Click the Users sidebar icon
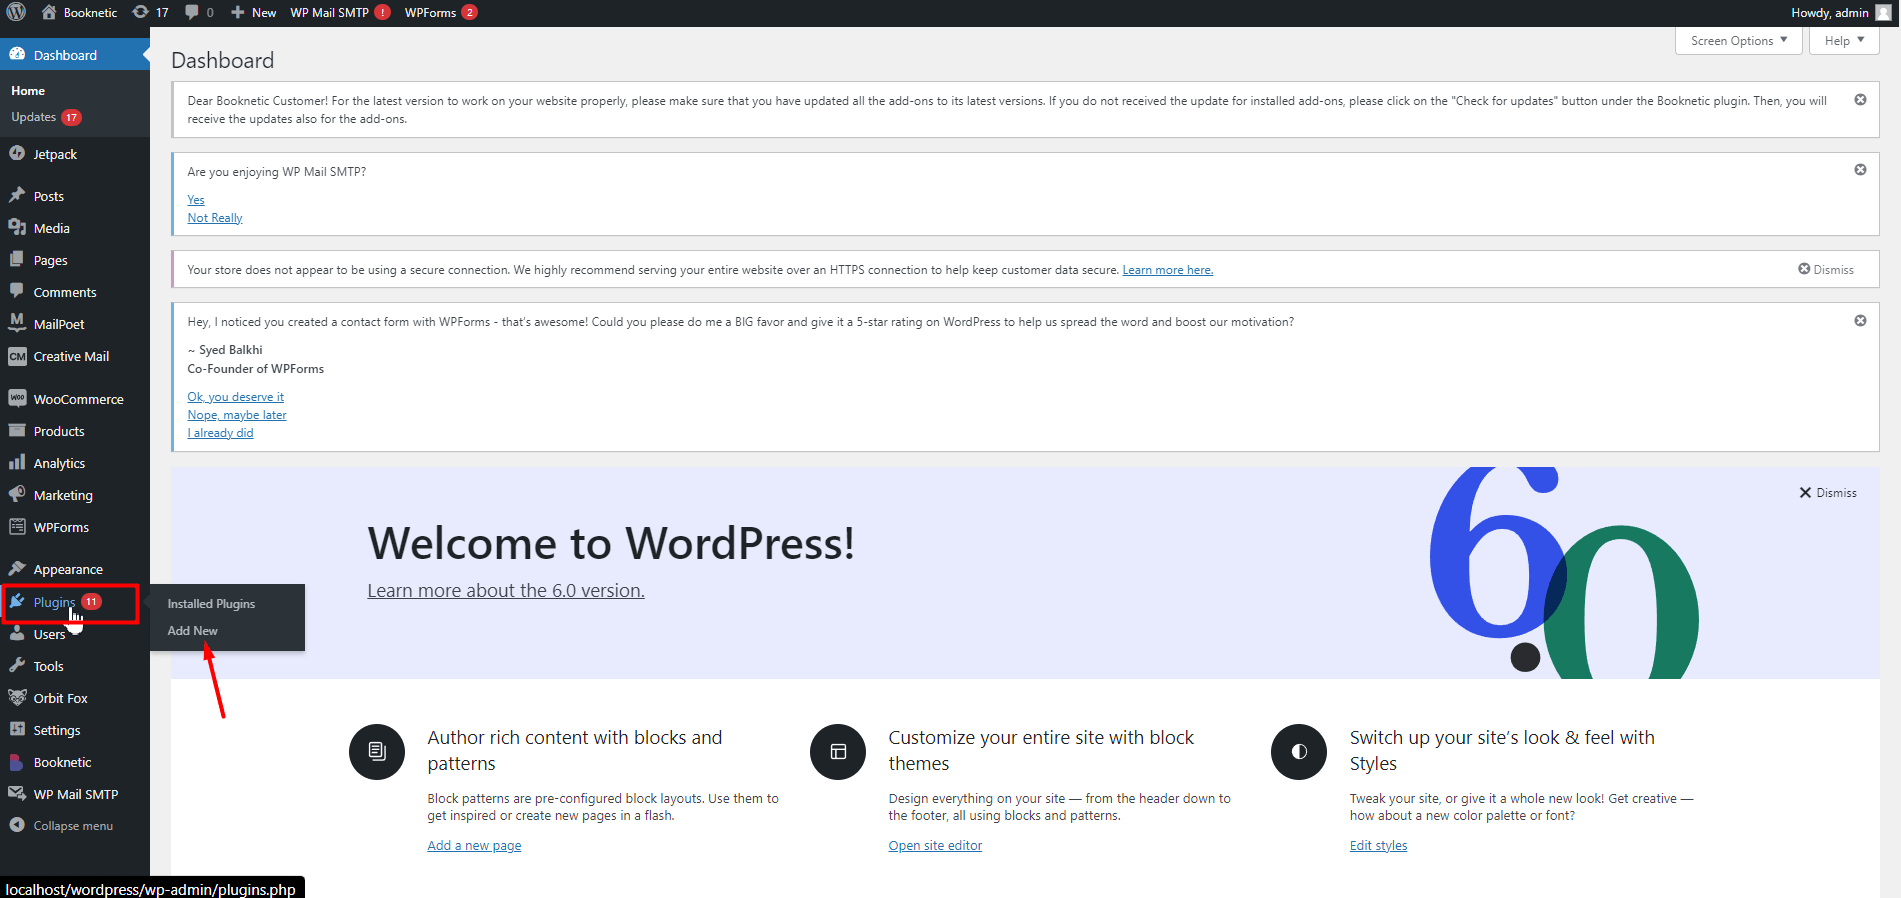Image resolution: width=1901 pixels, height=898 pixels. [x=17, y=633]
